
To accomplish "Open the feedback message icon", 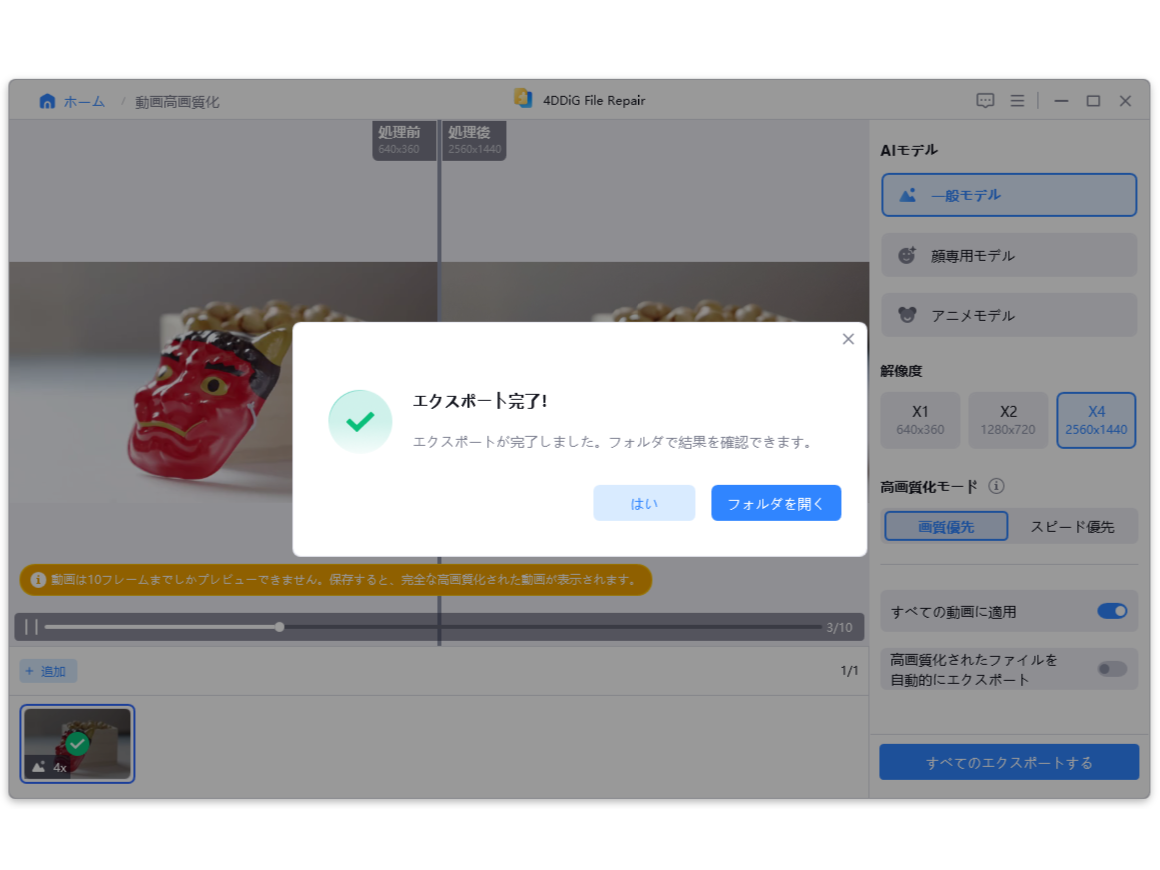I will pyautogui.click(x=985, y=101).
